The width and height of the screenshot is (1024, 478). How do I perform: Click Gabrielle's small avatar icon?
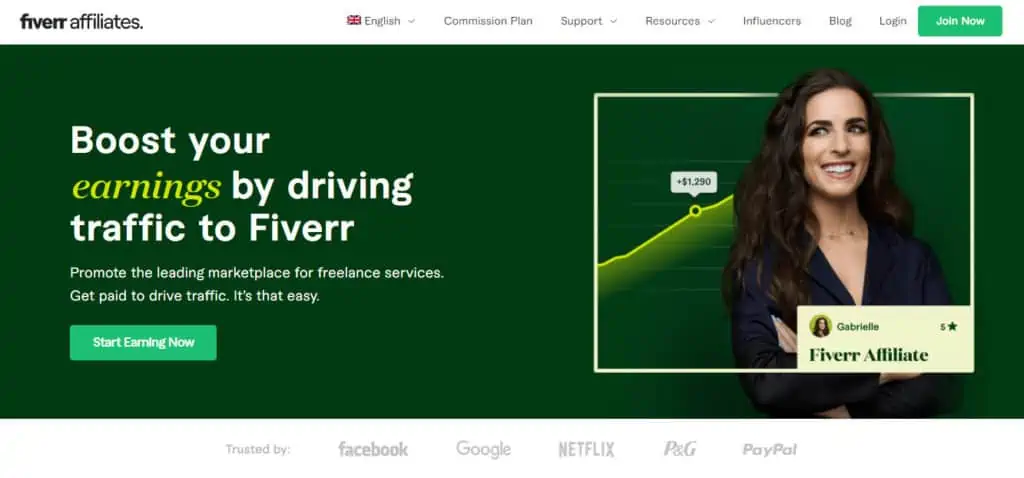(820, 326)
